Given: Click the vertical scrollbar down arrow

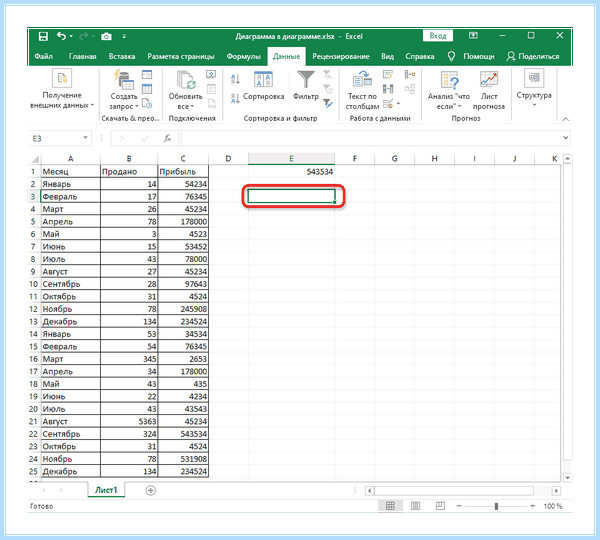Looking at the screenshot, I should 567,477.
